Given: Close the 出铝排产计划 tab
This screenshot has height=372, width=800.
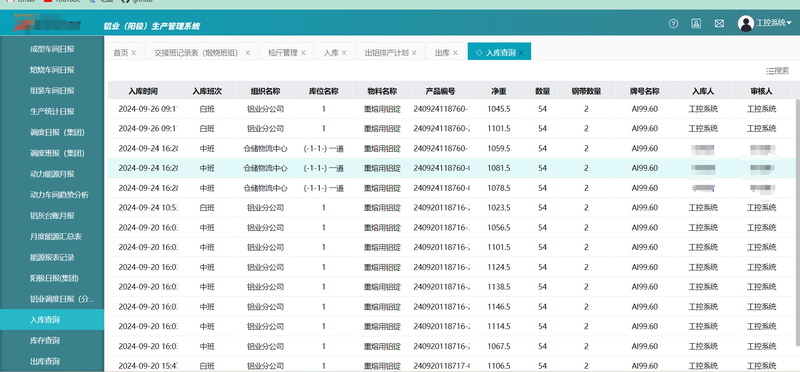Looking at the screenshot, I should [x=414, y=53].
